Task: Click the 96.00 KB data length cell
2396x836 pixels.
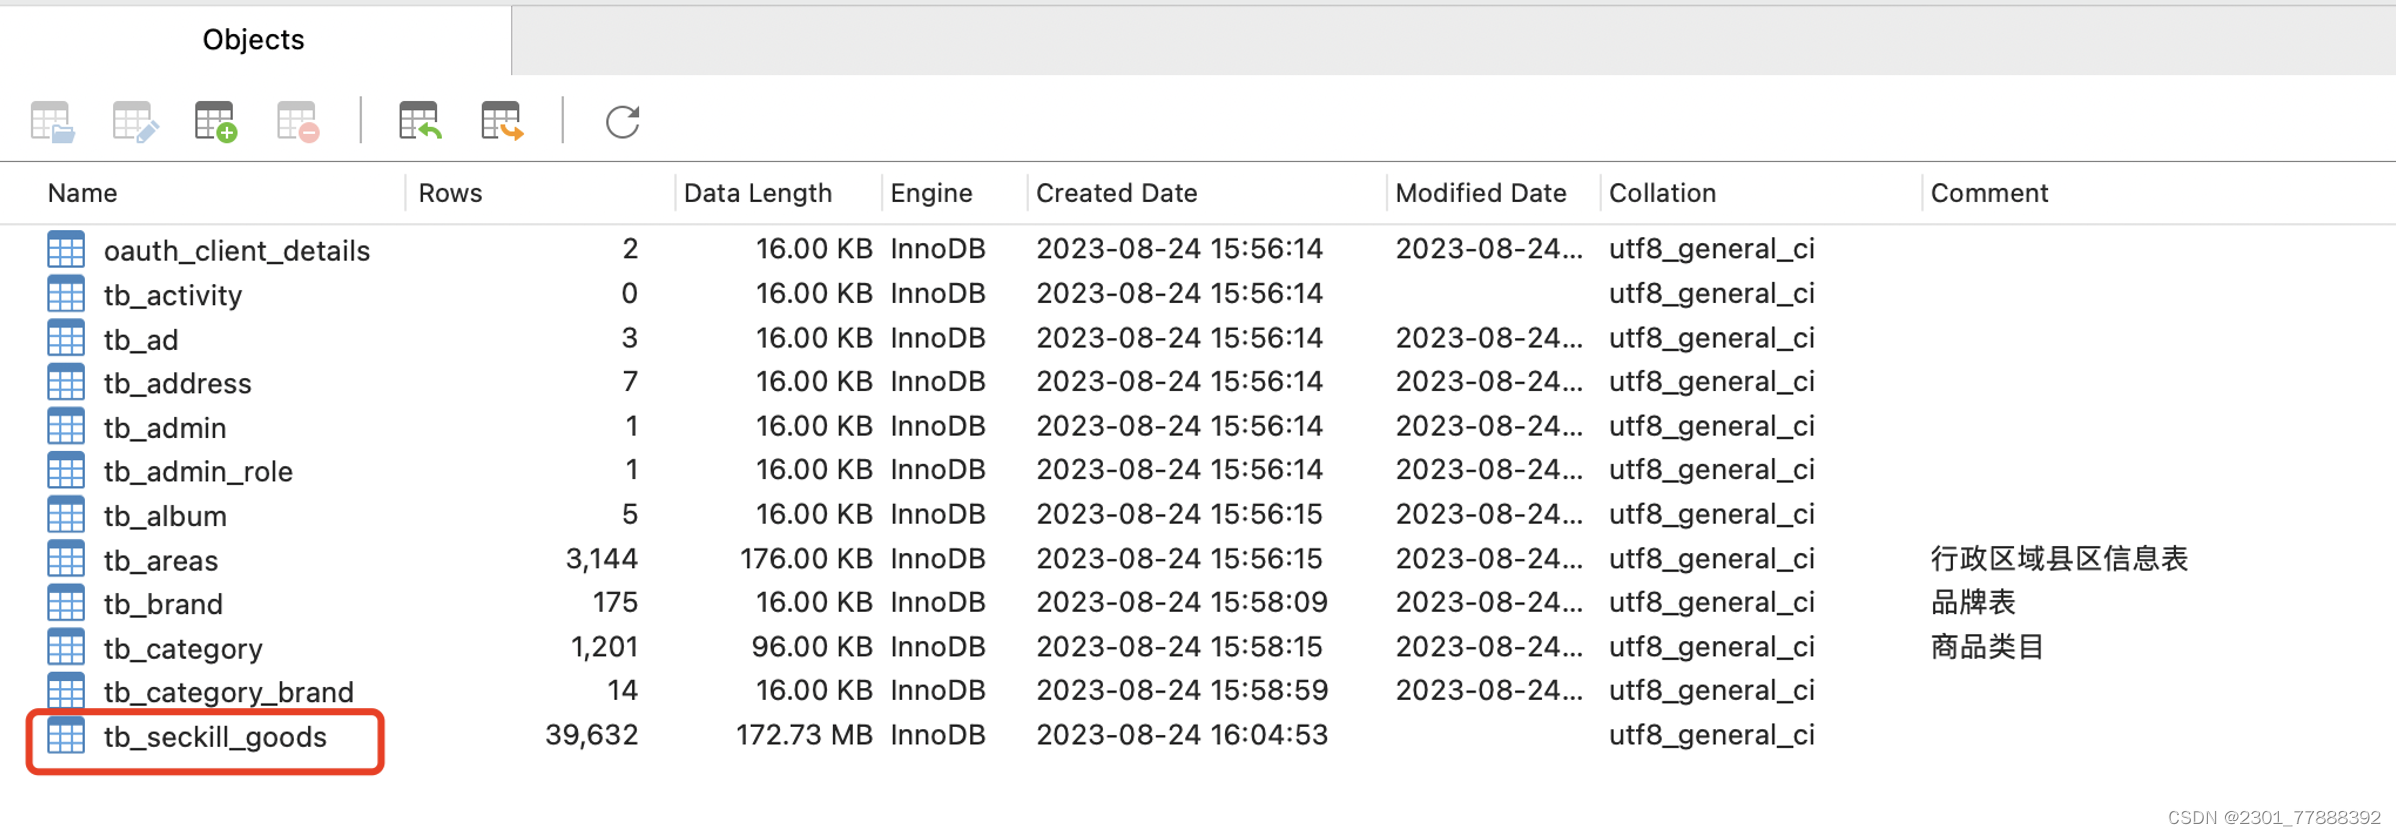Action: (x=812, y=646)
